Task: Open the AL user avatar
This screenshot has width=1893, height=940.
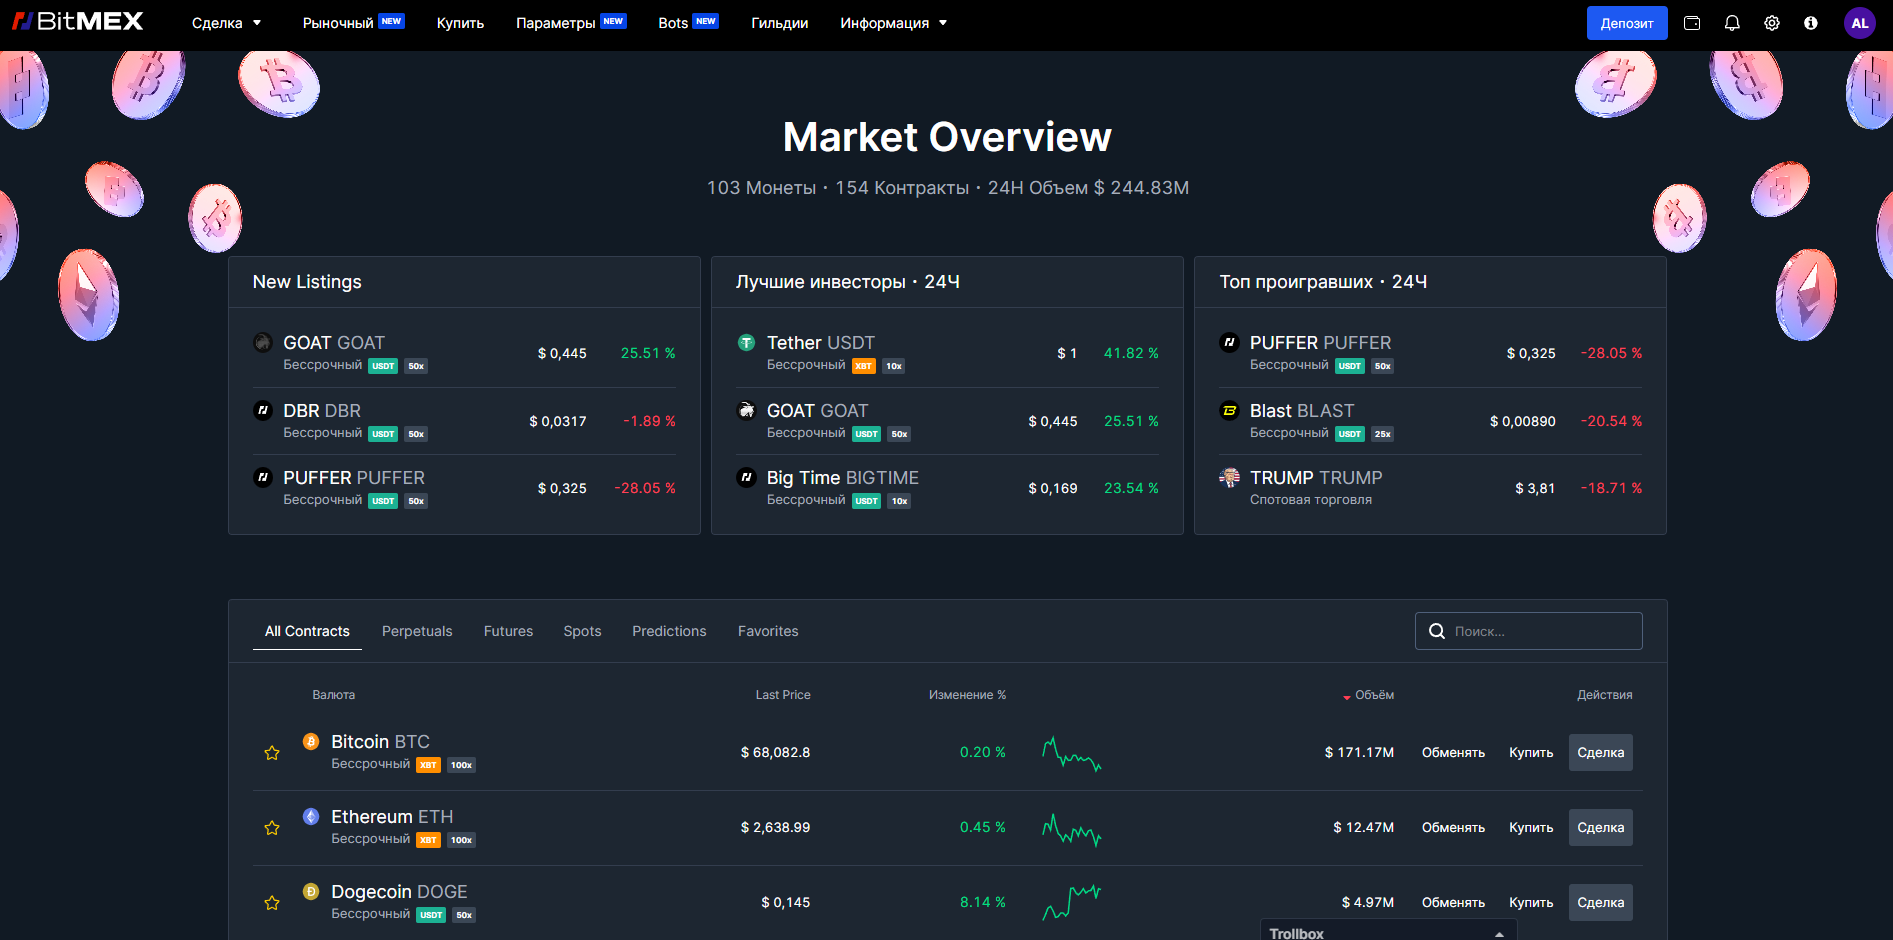Action: point(1860,23)
